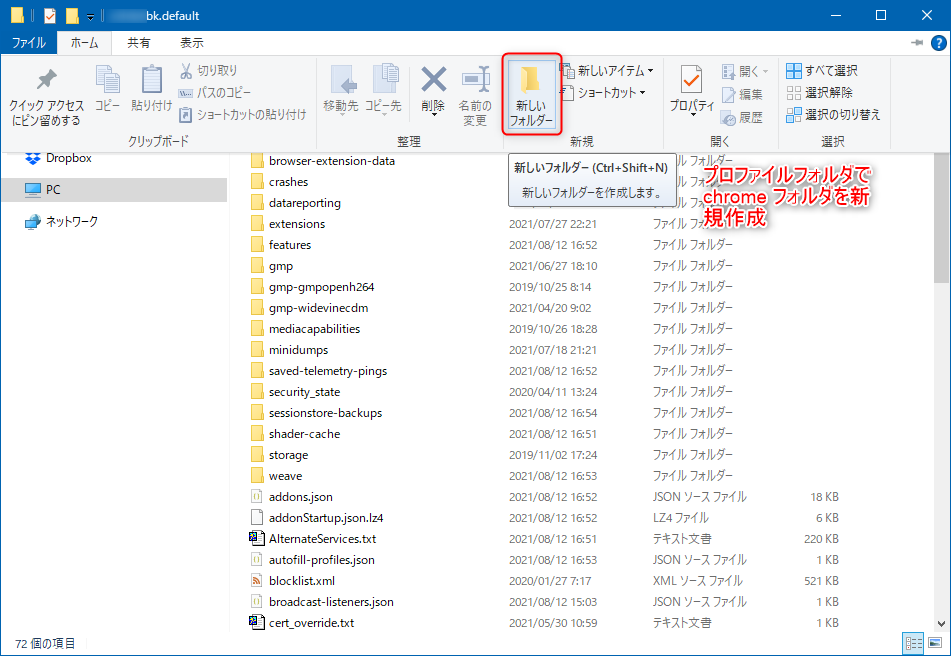Screen dimensions: 951x656
Task: Select the extensions folder
Action: pyautogui.click(x=296, y=224)
